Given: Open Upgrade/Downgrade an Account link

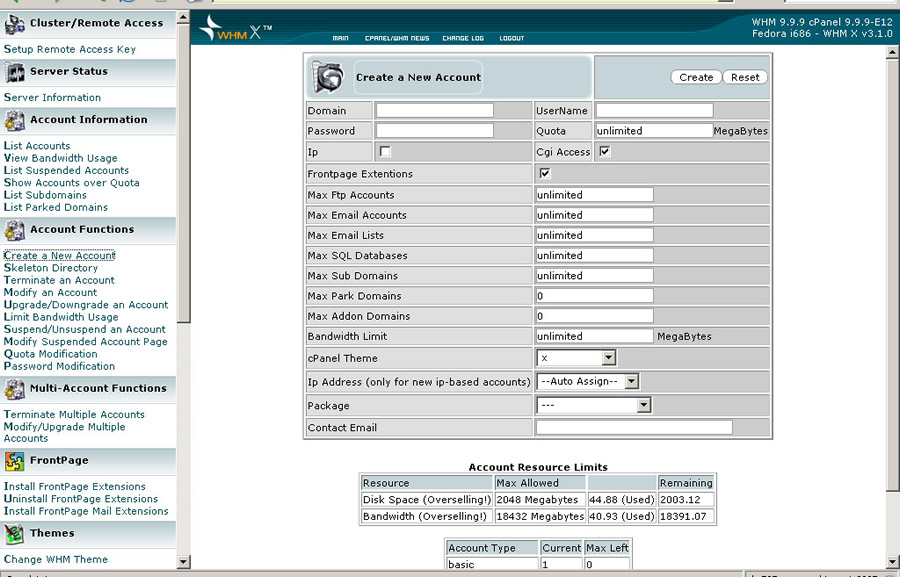Looking at the screenshot, I should pos(86,305).
